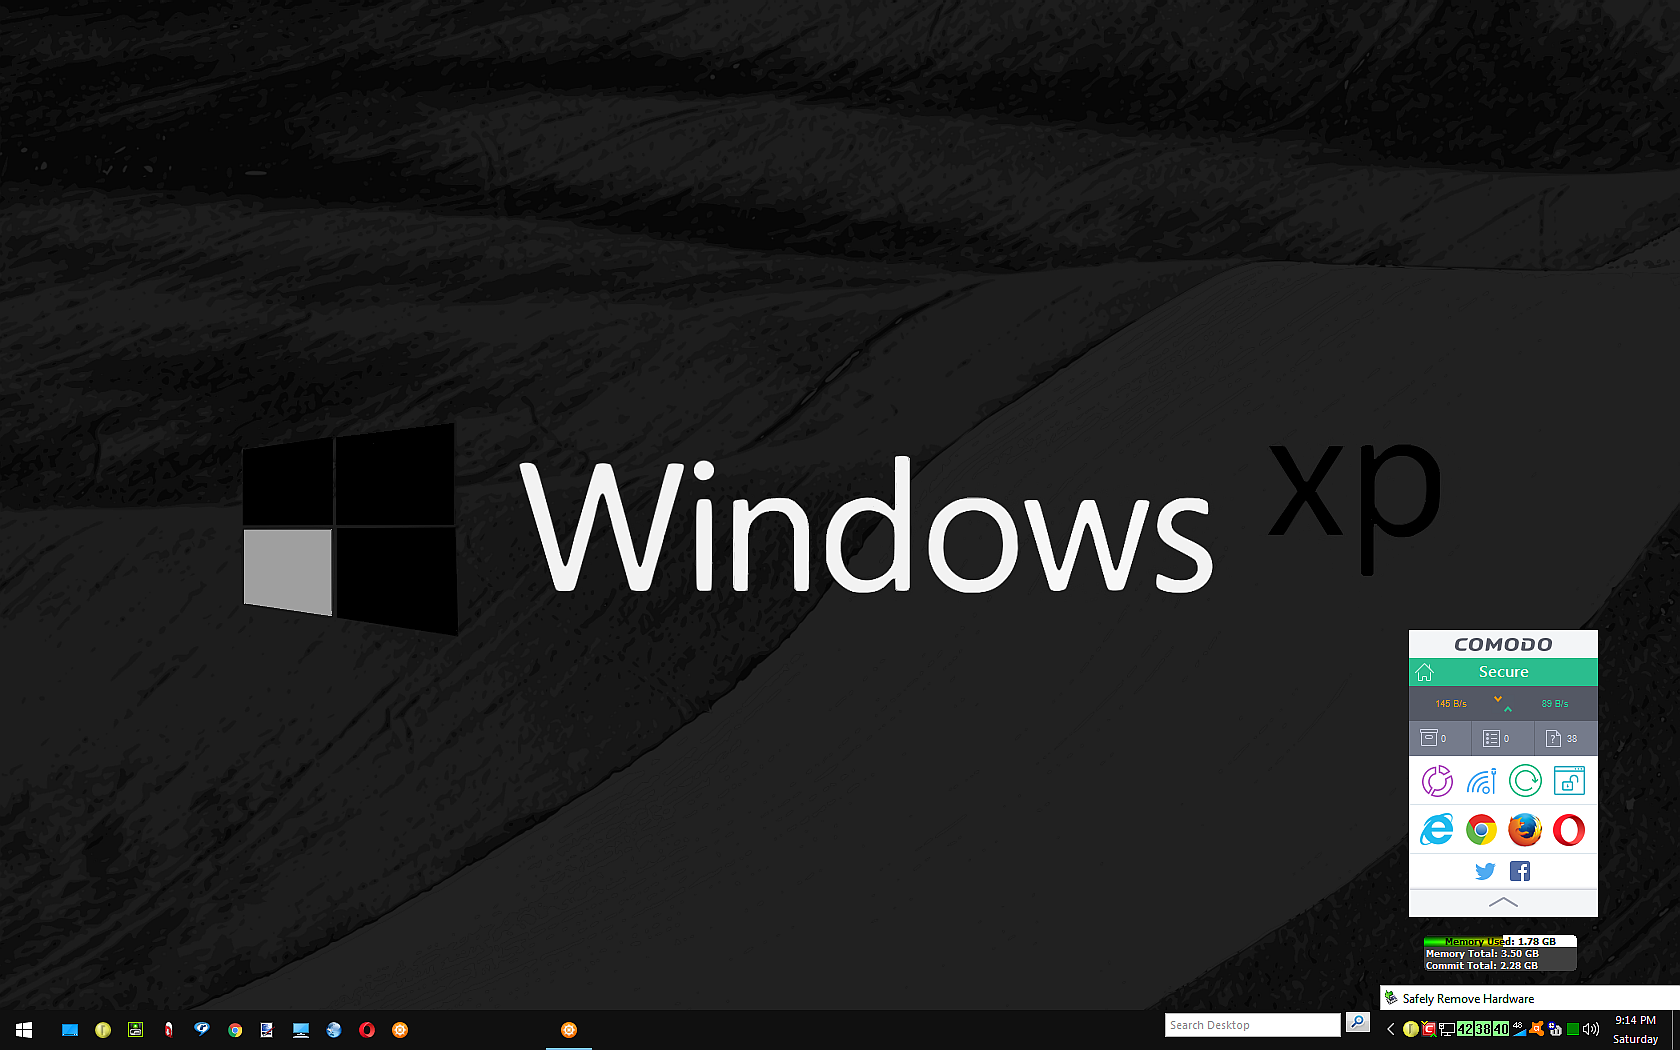Open the green square app on the taskbar
The image size is (1680, 1050).
pyautogui.click(x=136, y=1030)
